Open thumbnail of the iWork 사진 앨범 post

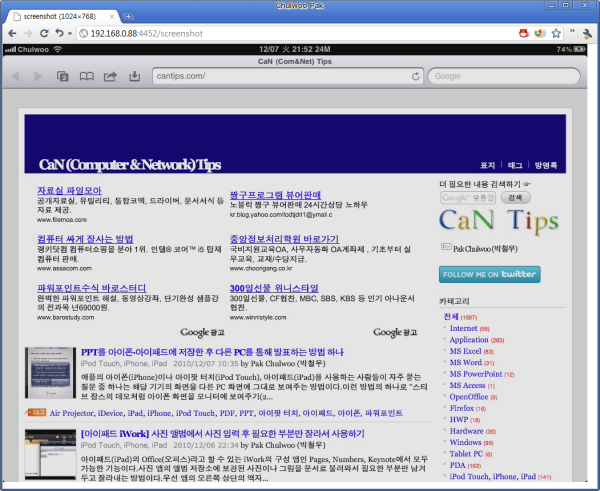tap(51, 455)
